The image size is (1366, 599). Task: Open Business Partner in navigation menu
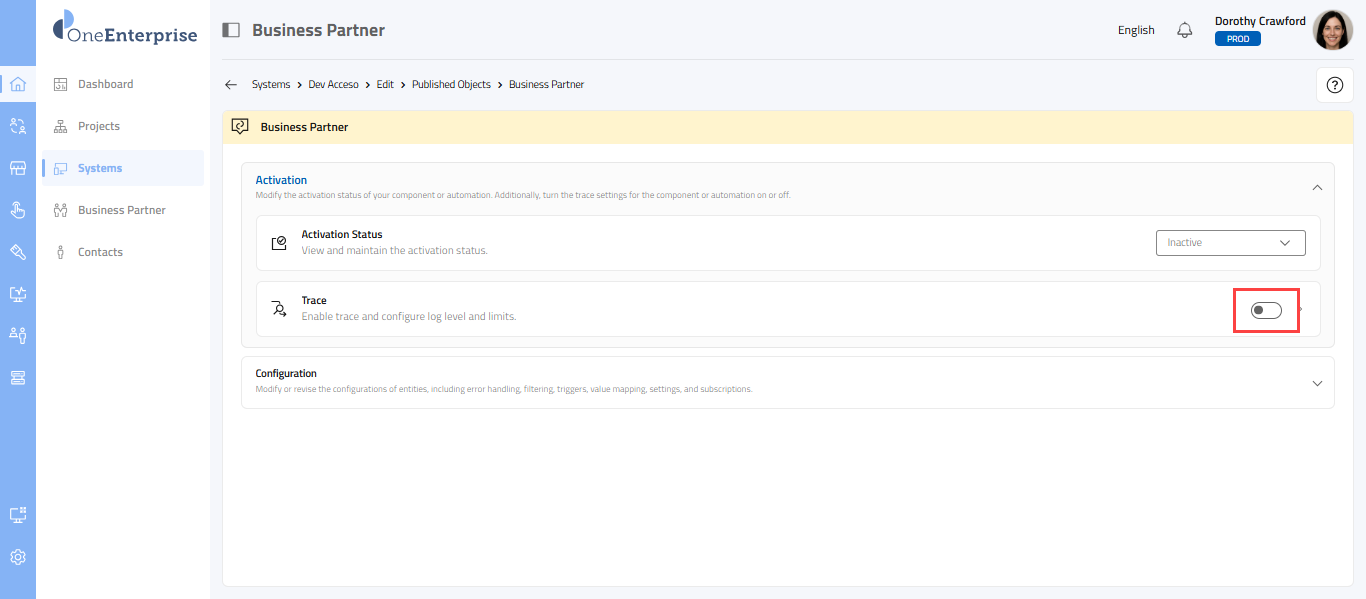[x=121, y=210]
